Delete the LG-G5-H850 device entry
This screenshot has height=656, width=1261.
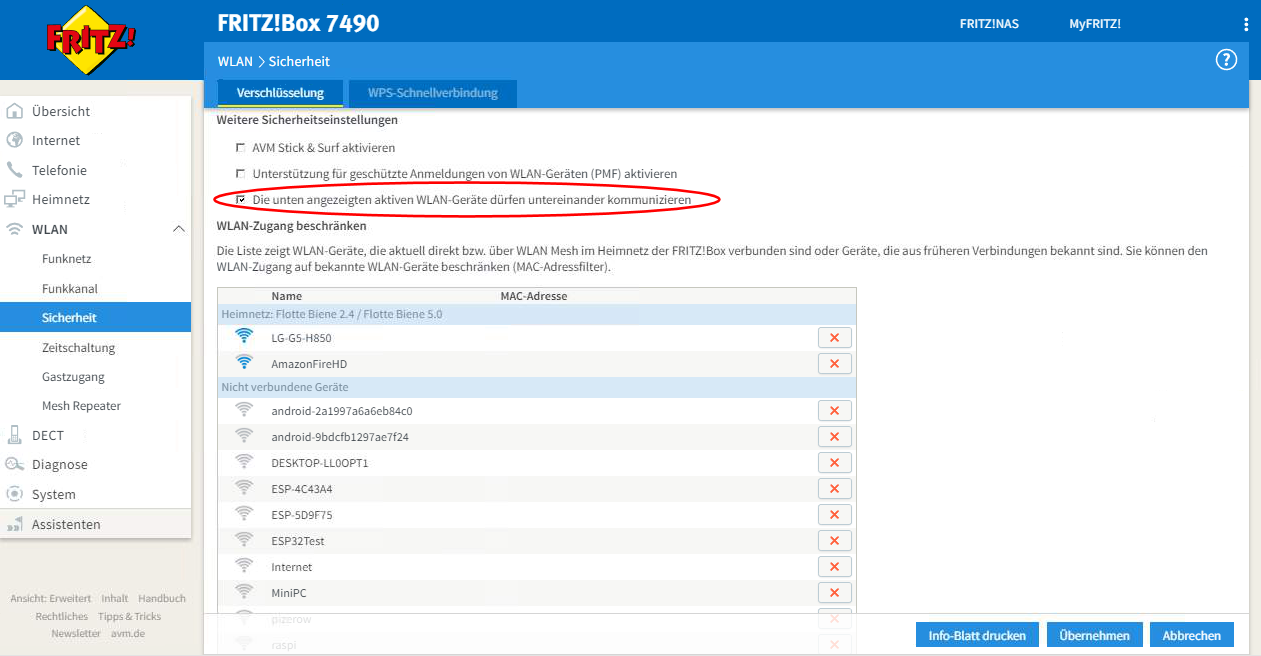[834, 338]
